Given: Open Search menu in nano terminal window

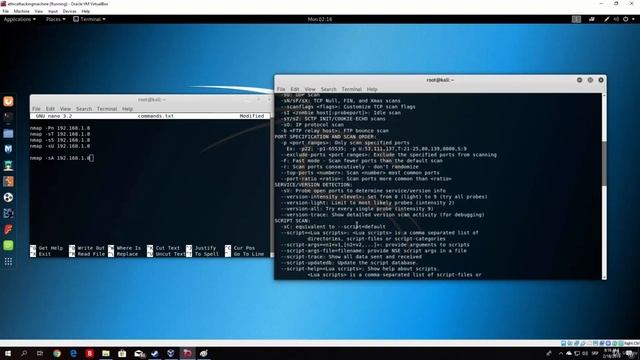Looking at the screenshot, I should click(84, 109).
